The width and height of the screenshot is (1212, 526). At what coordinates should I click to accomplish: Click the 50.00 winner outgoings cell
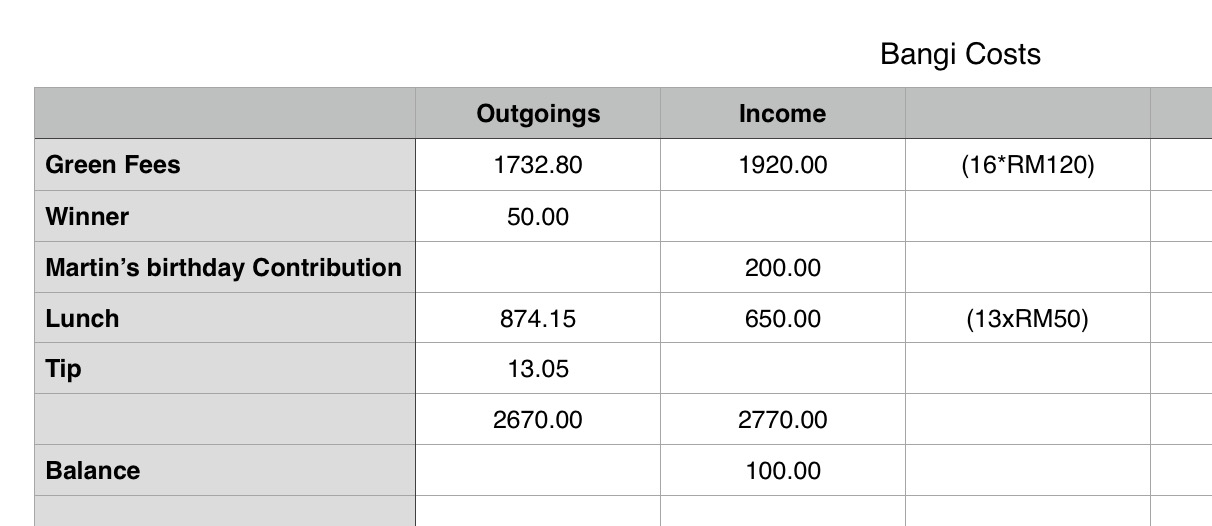click(x=538, y=216)
